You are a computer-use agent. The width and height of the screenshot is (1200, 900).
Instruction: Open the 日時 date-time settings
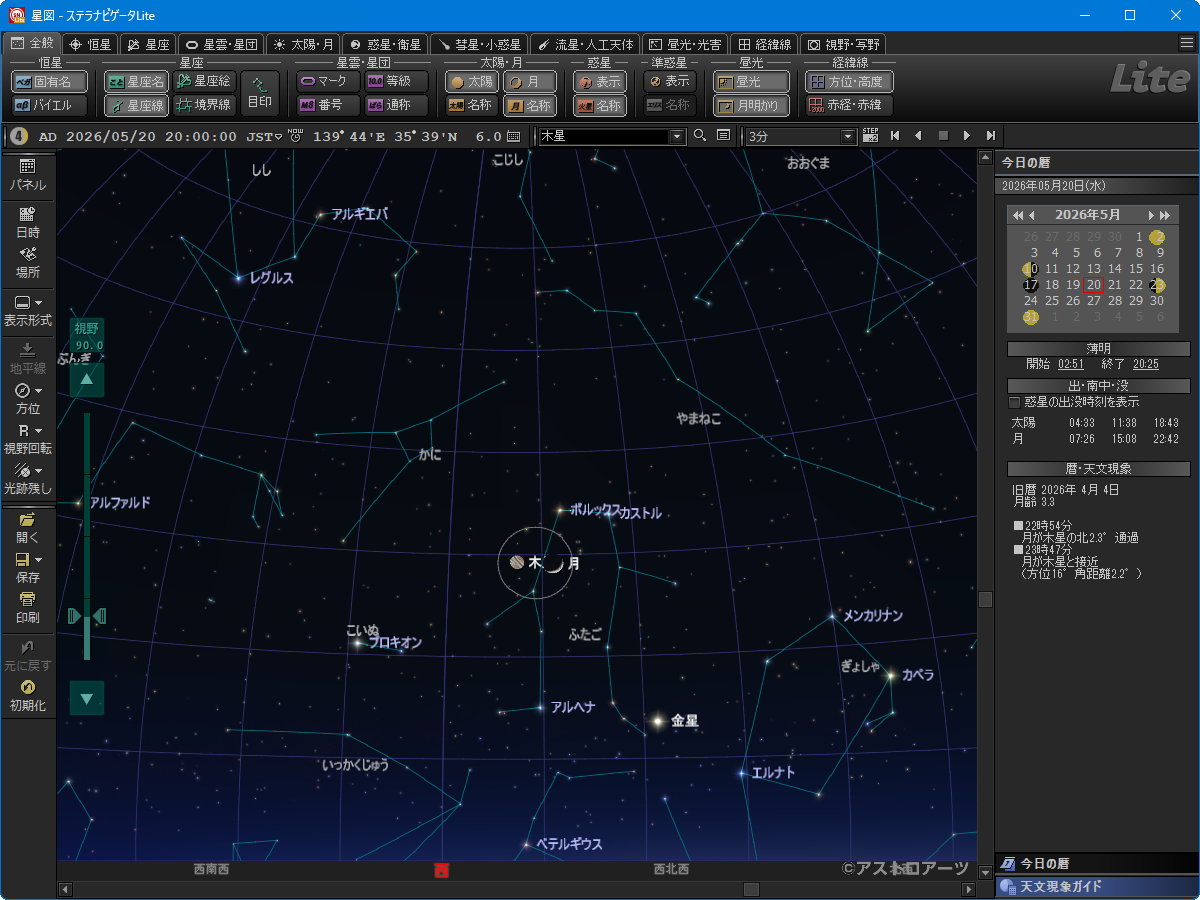tap(27, 220)
